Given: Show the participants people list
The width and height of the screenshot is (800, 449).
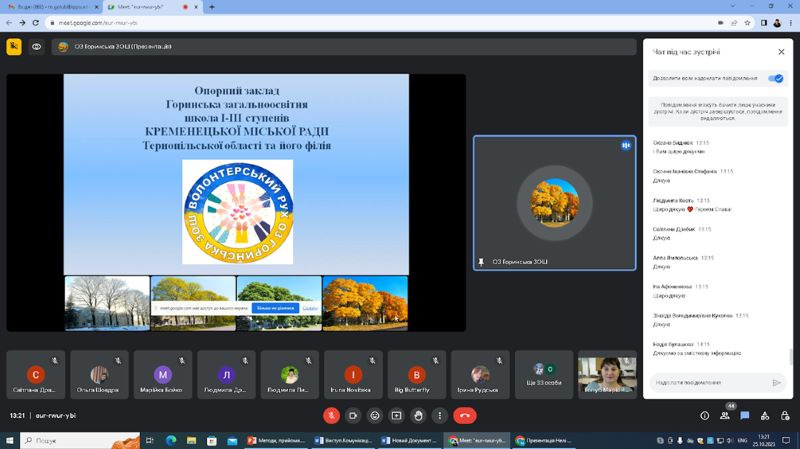Looking at the screenshot, I should coord(724,415).
